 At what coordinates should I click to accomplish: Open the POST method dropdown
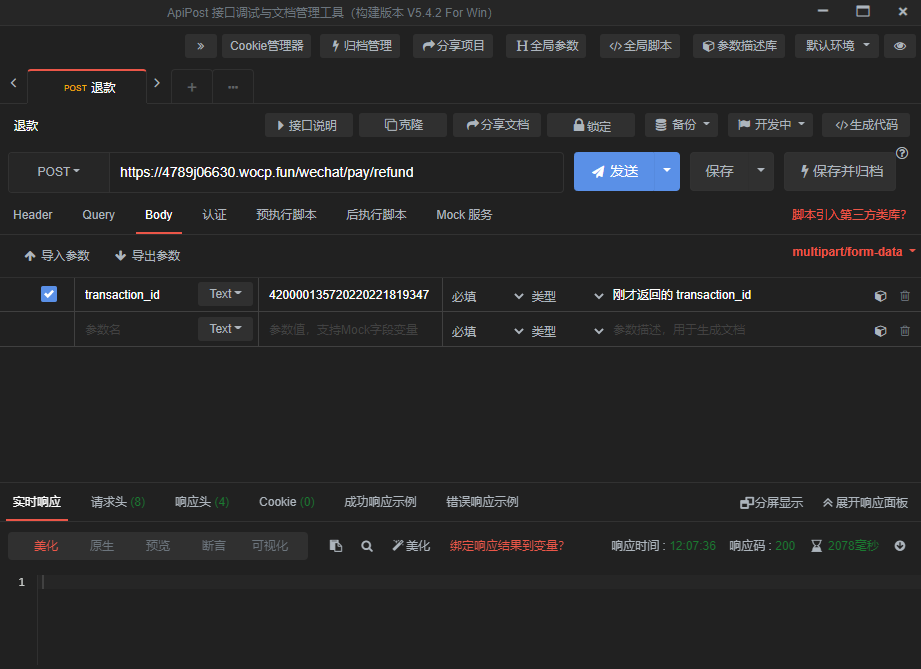click(x=59, y=172)
